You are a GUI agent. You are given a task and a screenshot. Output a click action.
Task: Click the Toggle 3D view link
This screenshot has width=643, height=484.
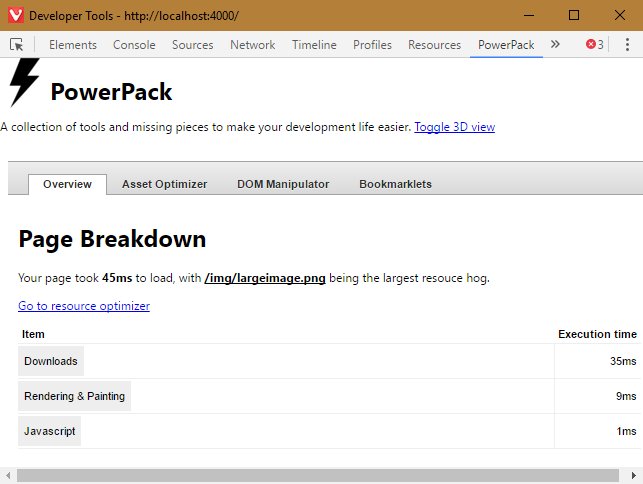click(x=454, y=127)
